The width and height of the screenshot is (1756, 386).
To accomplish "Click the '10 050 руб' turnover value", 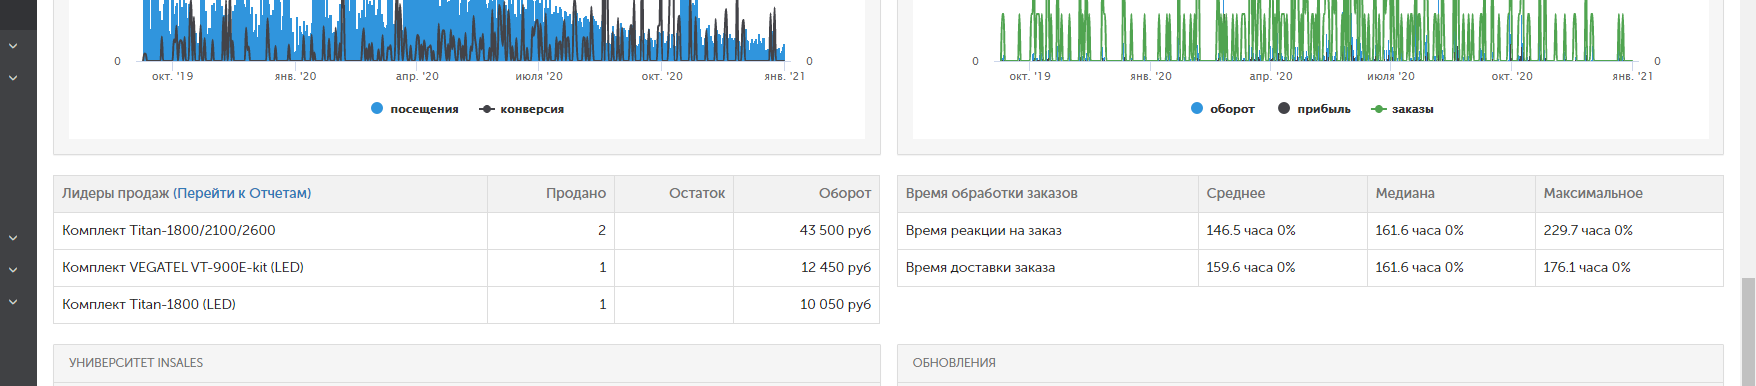I will click(x=835, y=304).
